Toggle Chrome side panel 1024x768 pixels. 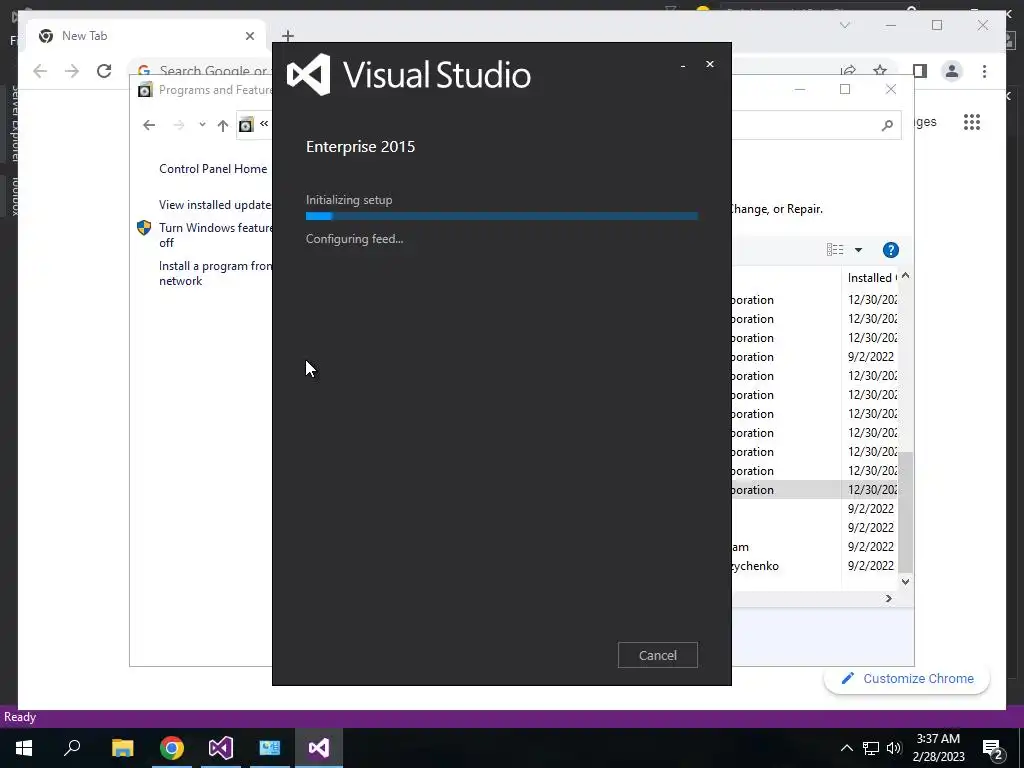coord(920,71)
